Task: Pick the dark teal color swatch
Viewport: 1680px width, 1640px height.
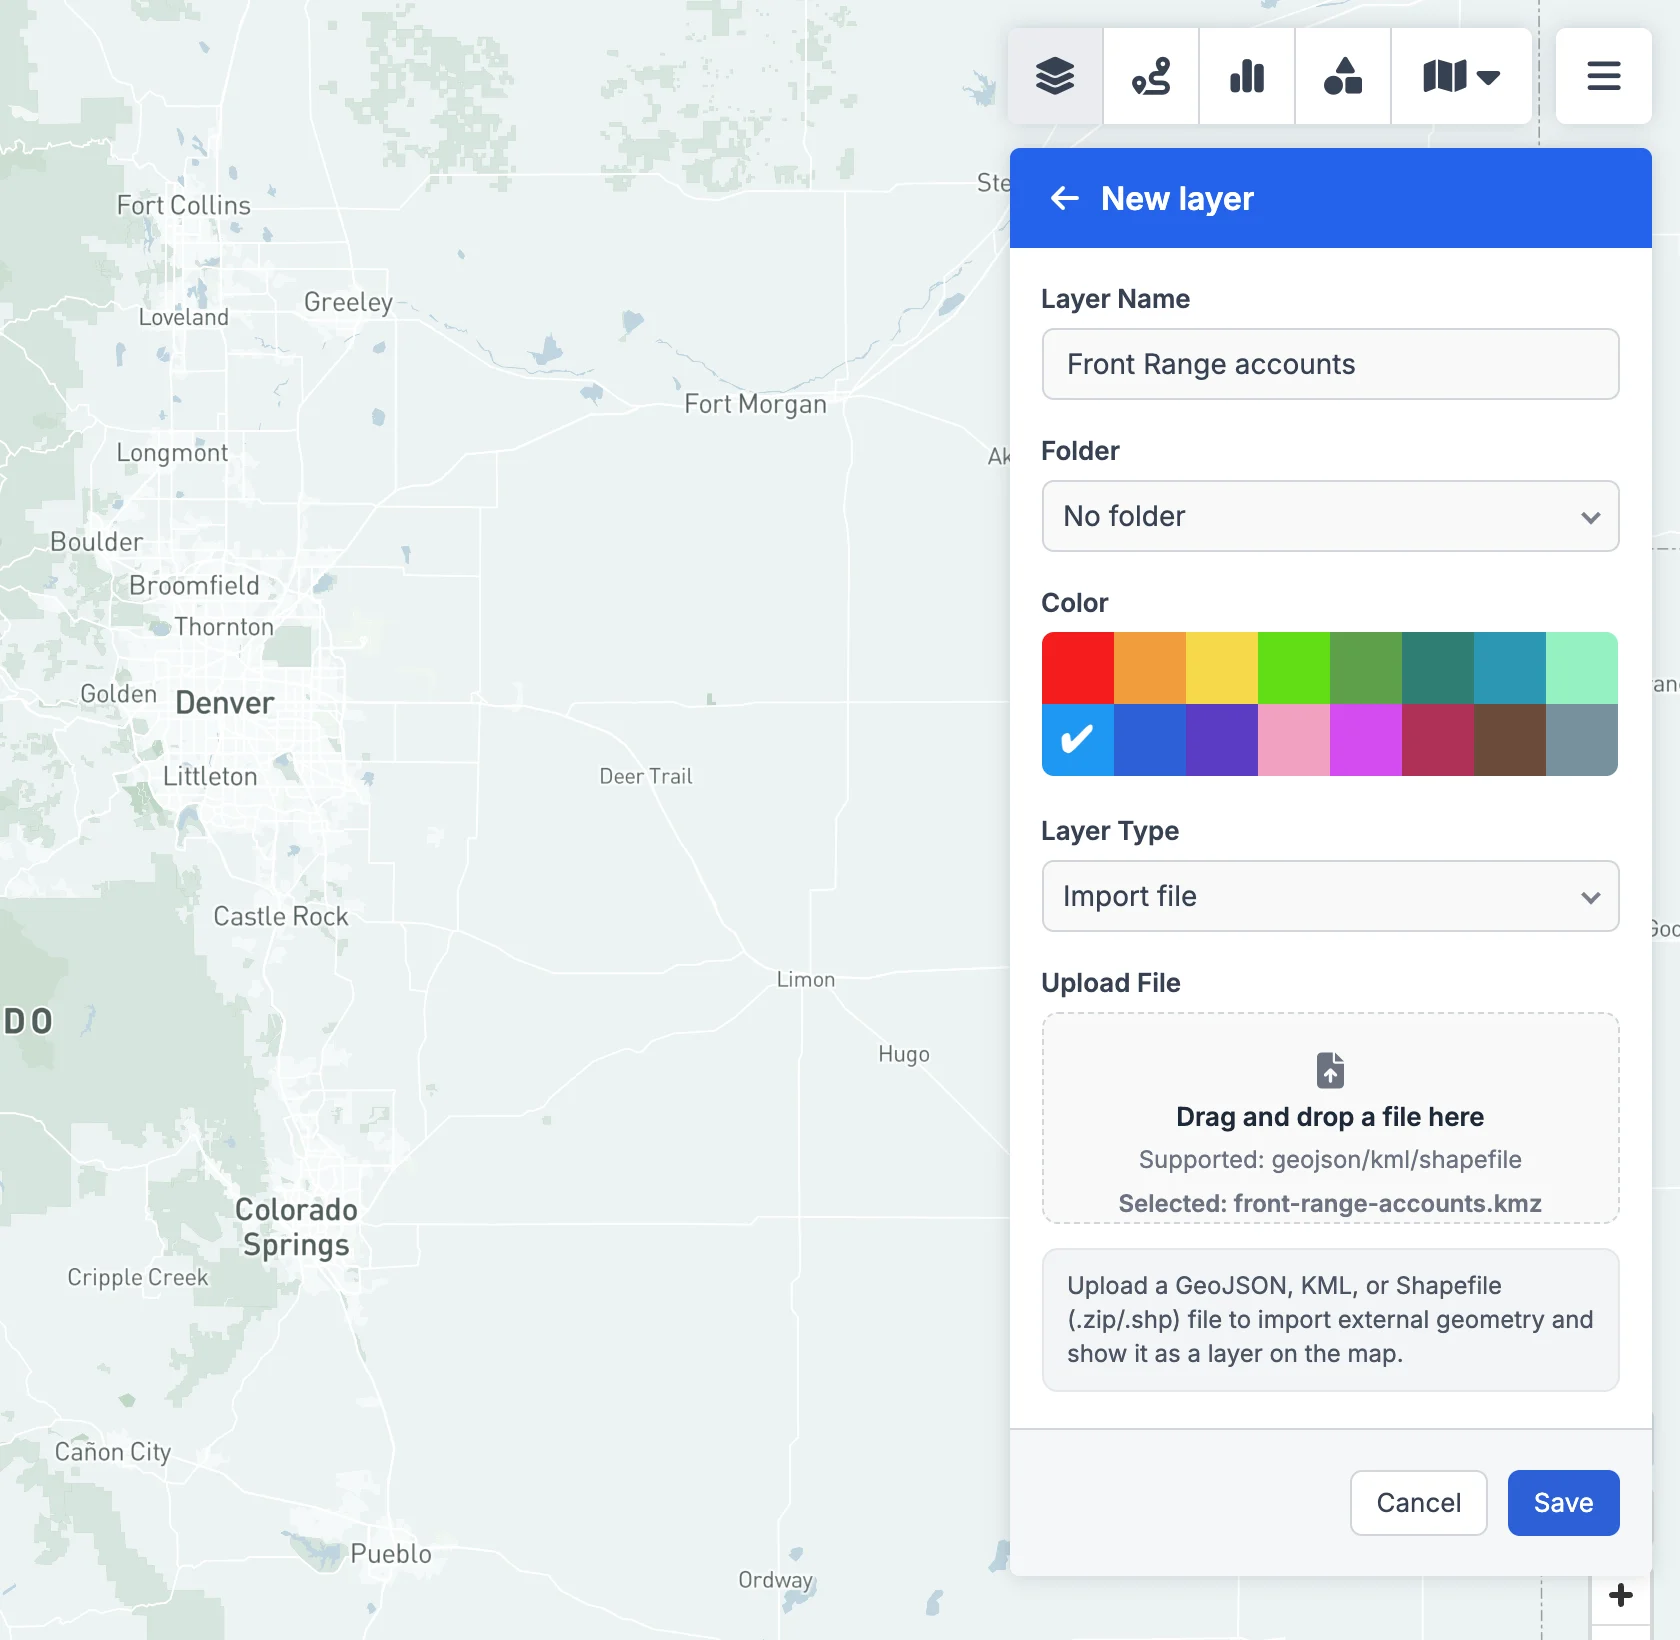Action: pyautogui.click(x=1438, y=668)
